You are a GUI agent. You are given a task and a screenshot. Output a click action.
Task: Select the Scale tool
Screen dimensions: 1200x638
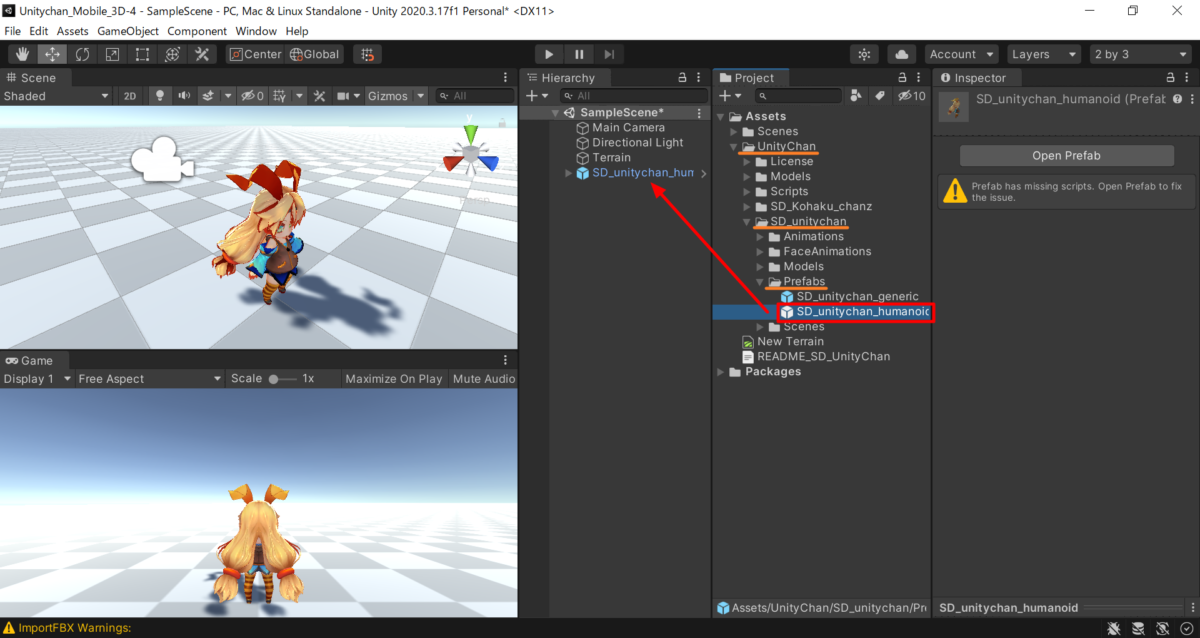click(112, 54)
